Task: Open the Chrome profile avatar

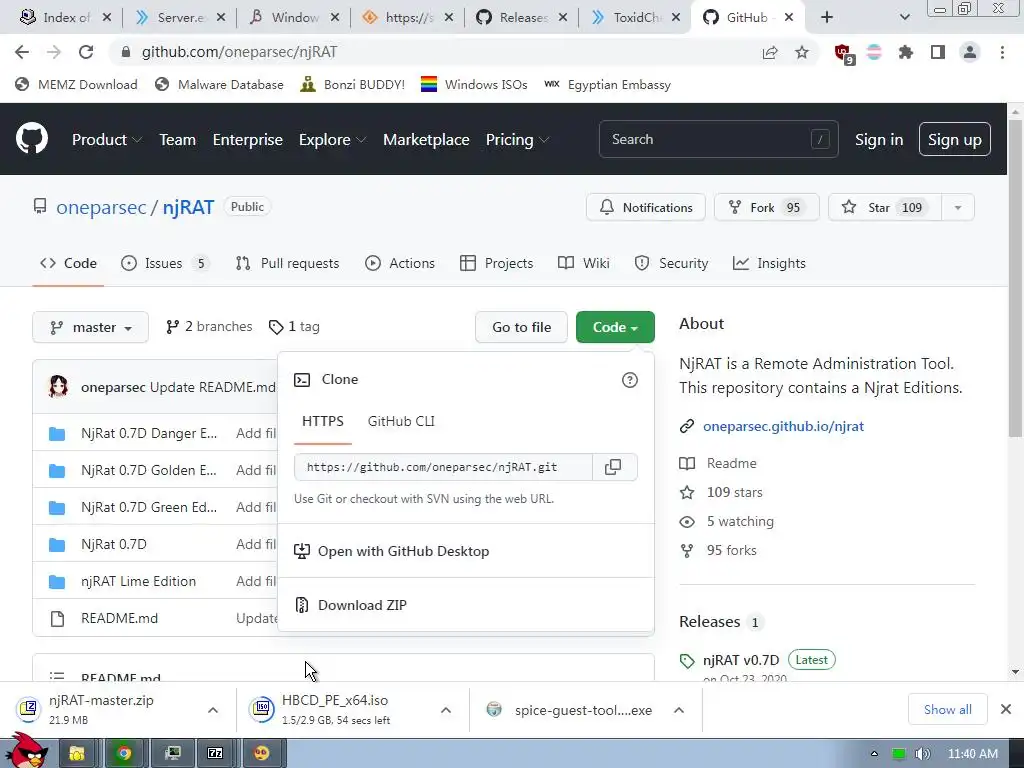Action: 970,52
